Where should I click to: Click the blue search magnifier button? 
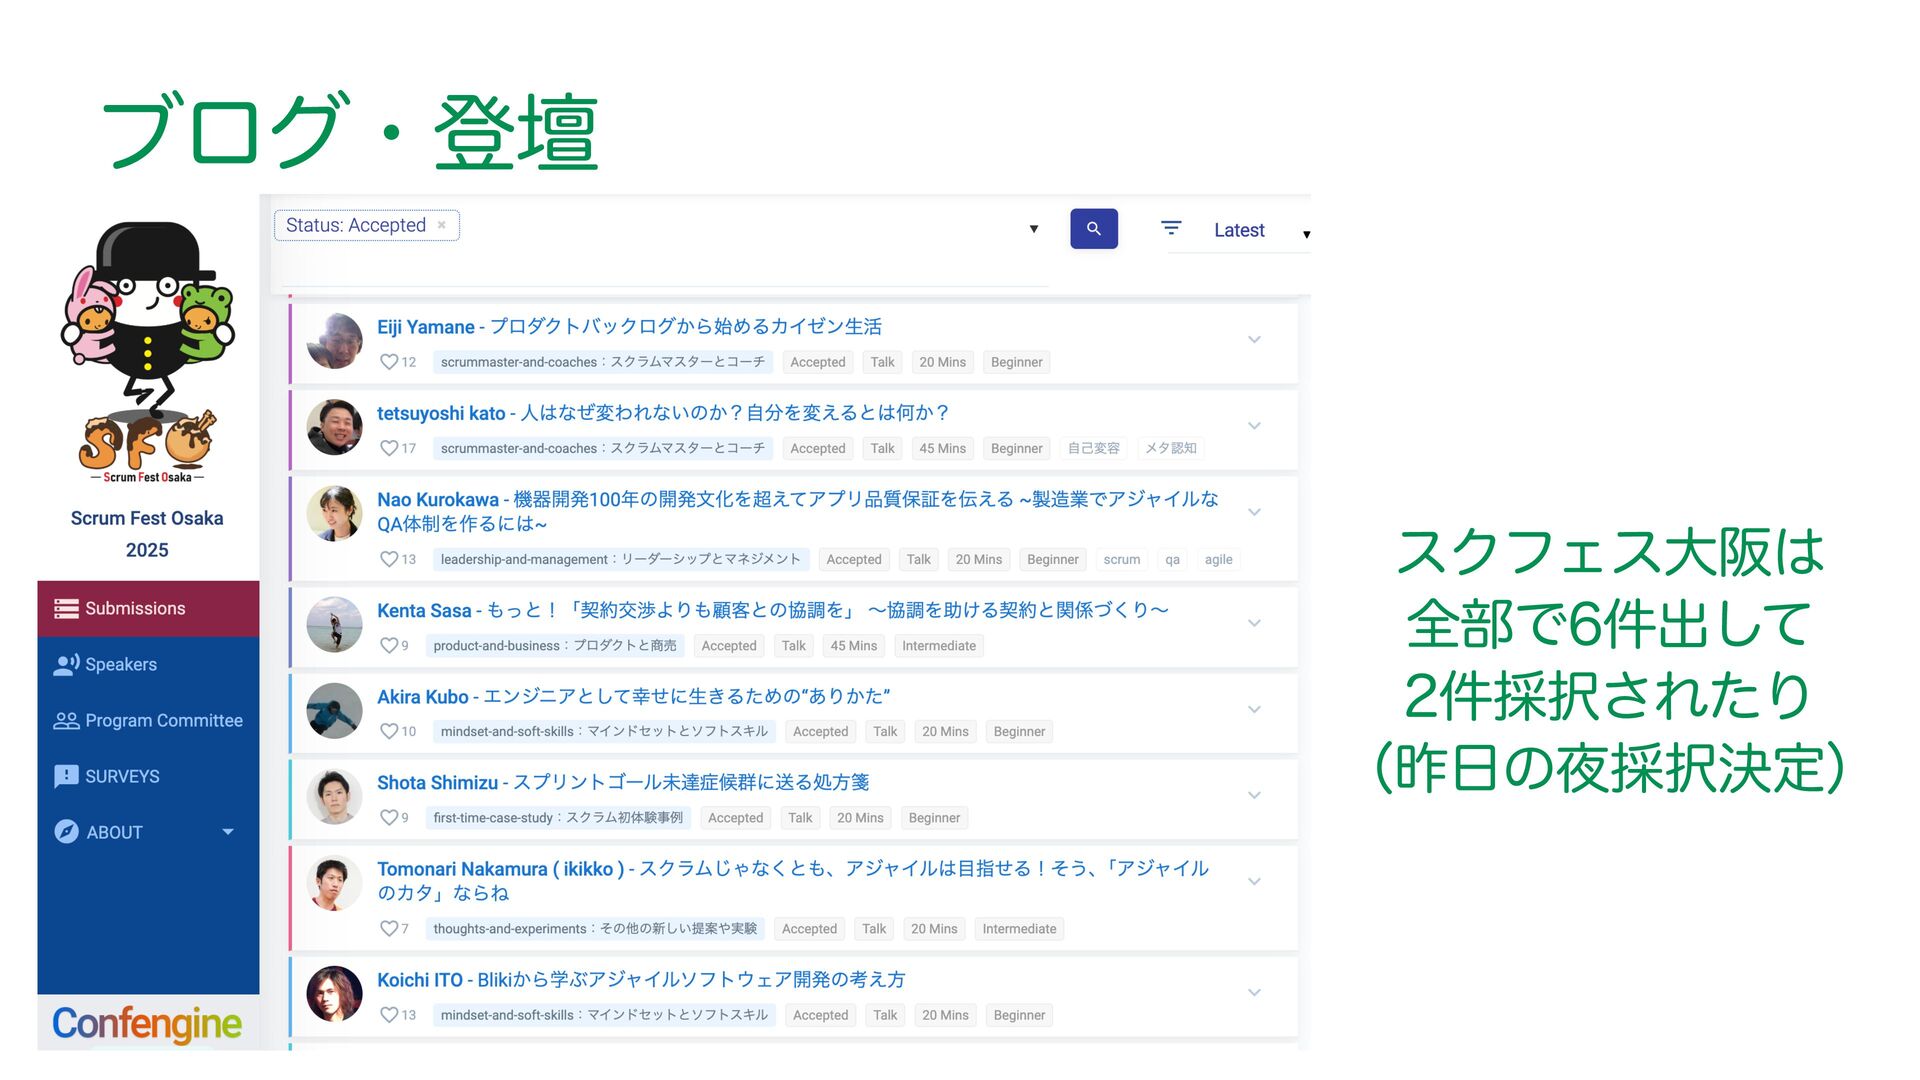coord(1093,229)
